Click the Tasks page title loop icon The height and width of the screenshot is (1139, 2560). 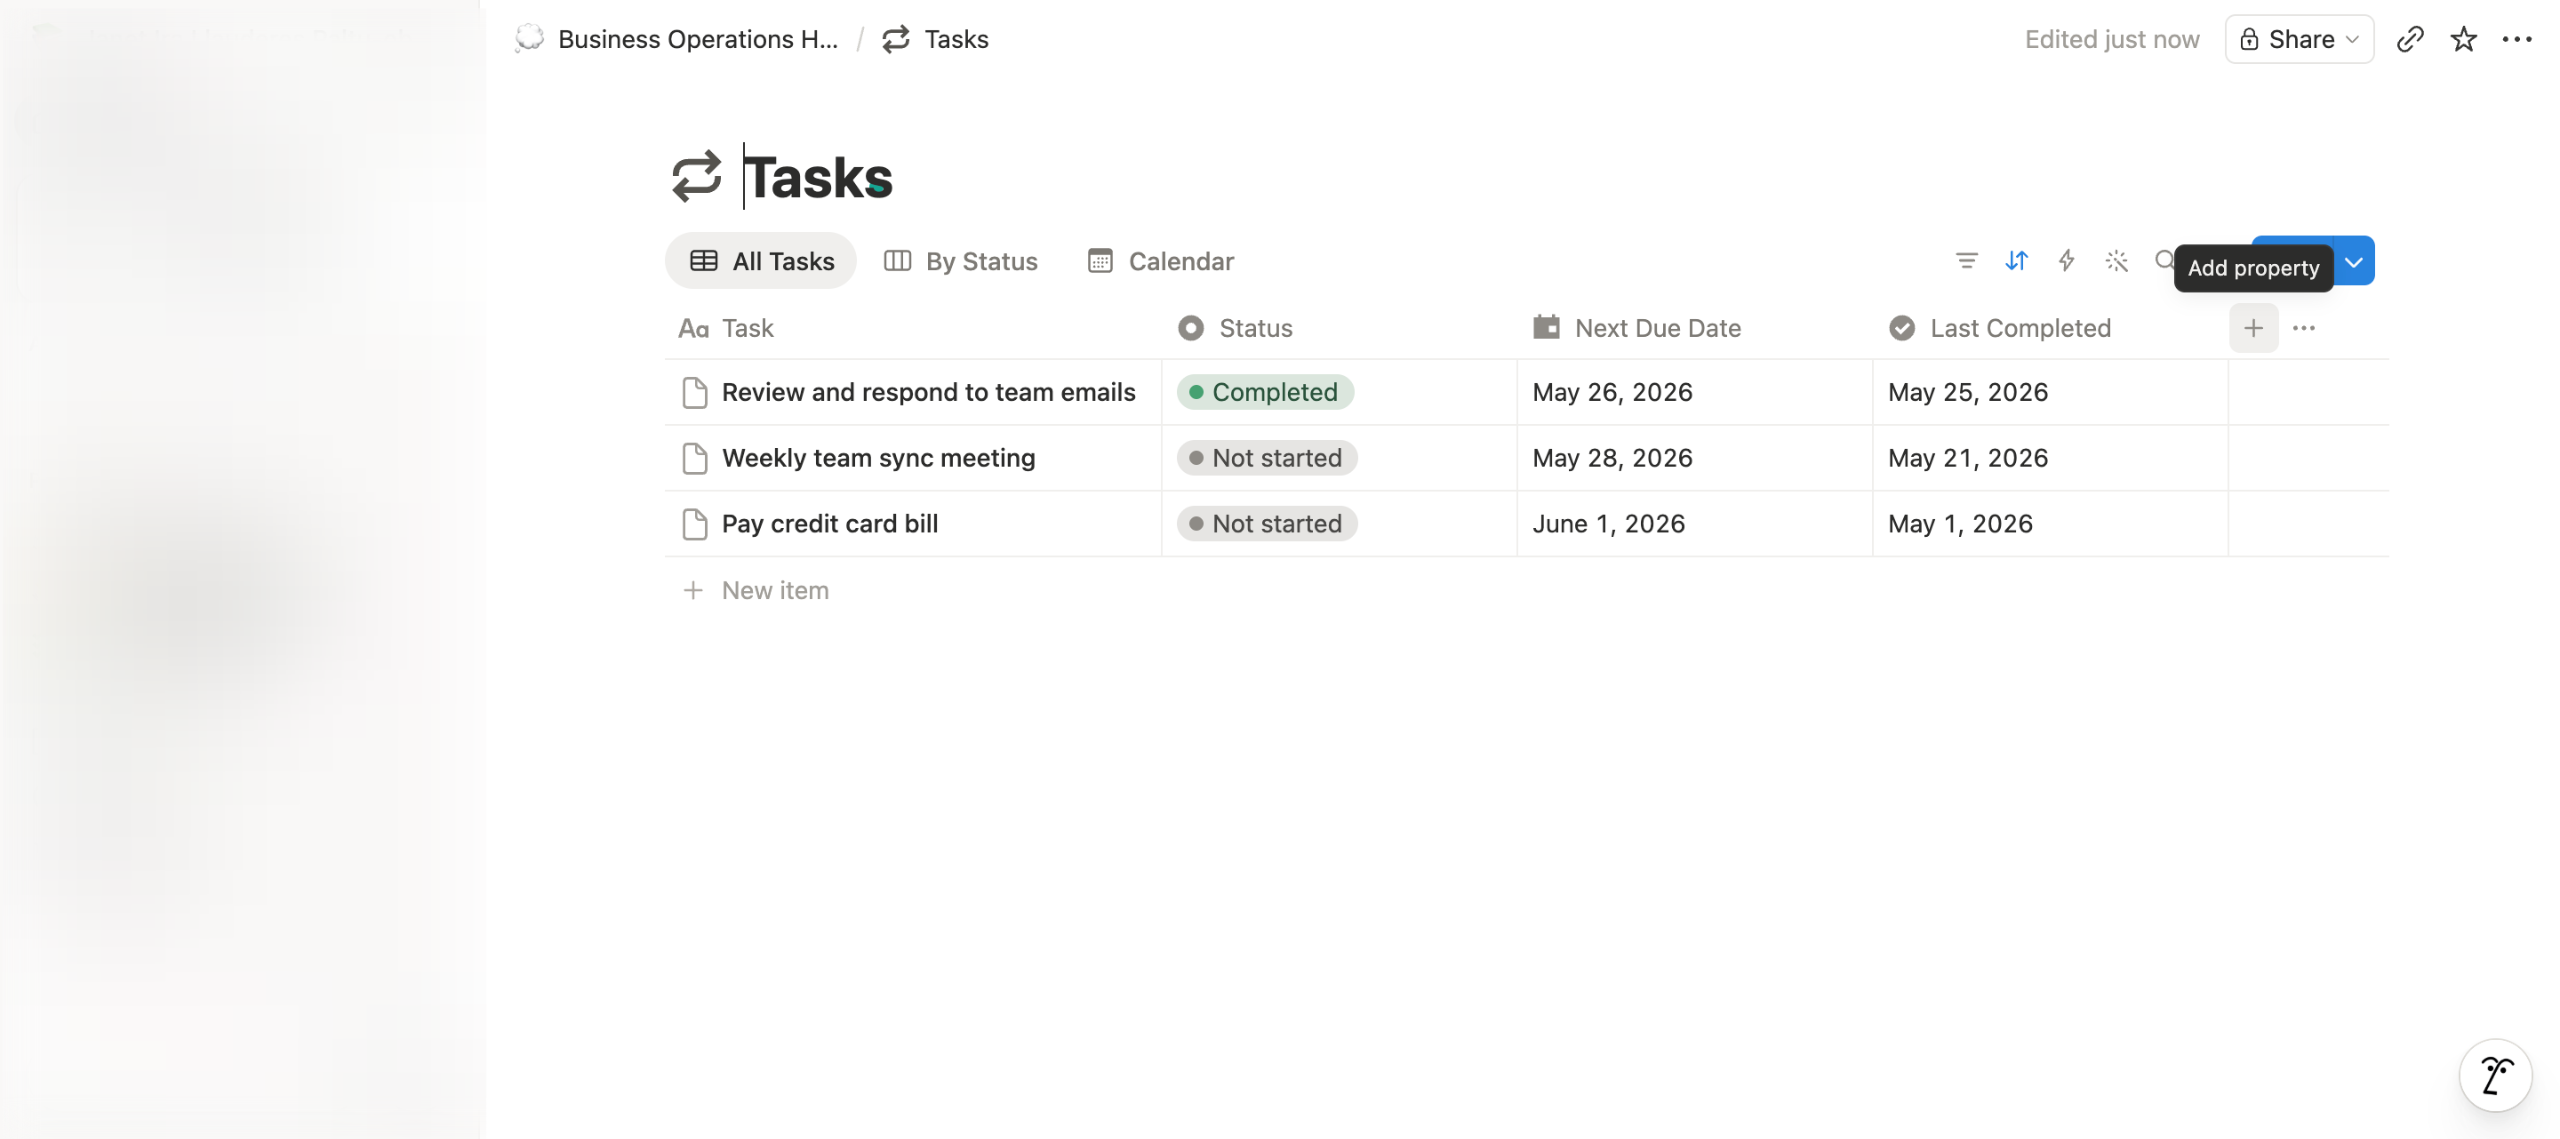697,177
